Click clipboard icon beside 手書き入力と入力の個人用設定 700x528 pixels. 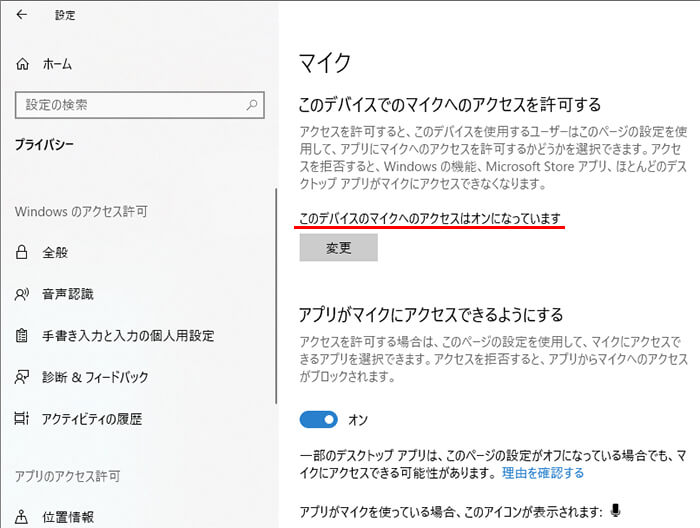[21, 335]
